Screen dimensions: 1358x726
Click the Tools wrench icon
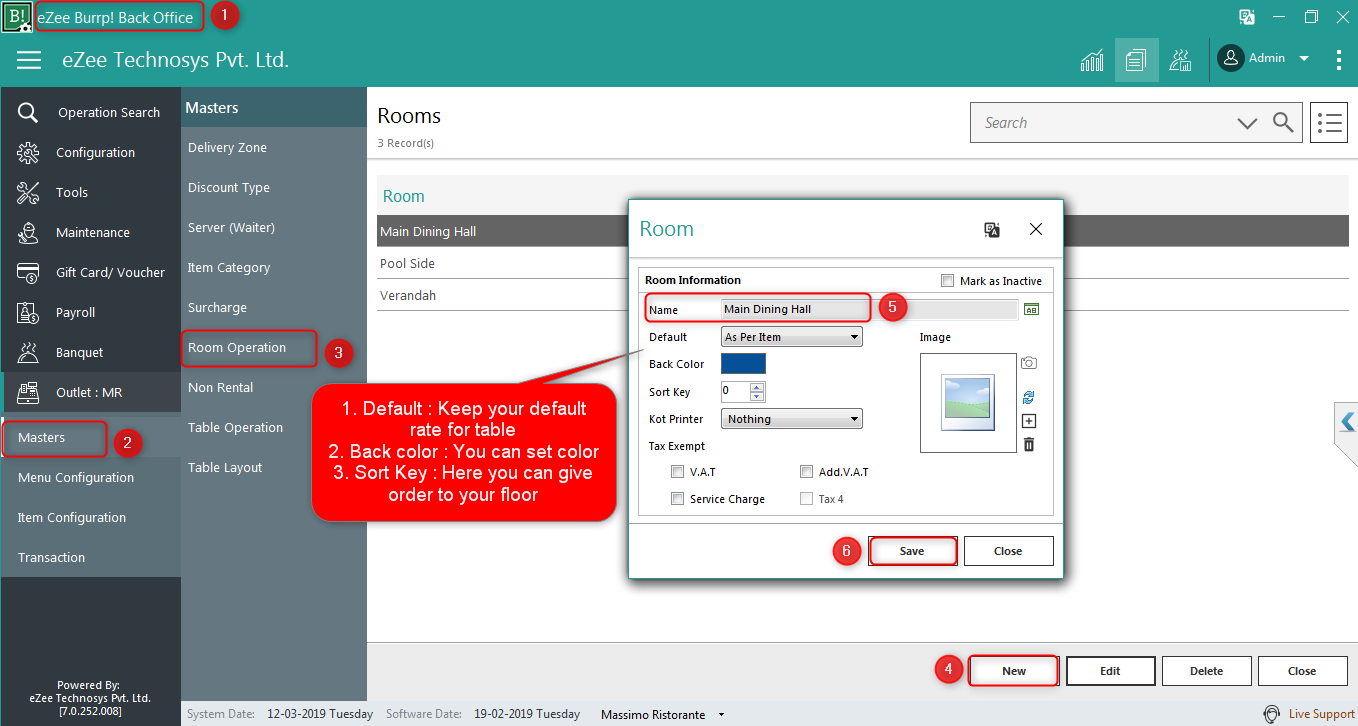coord(28,192)
